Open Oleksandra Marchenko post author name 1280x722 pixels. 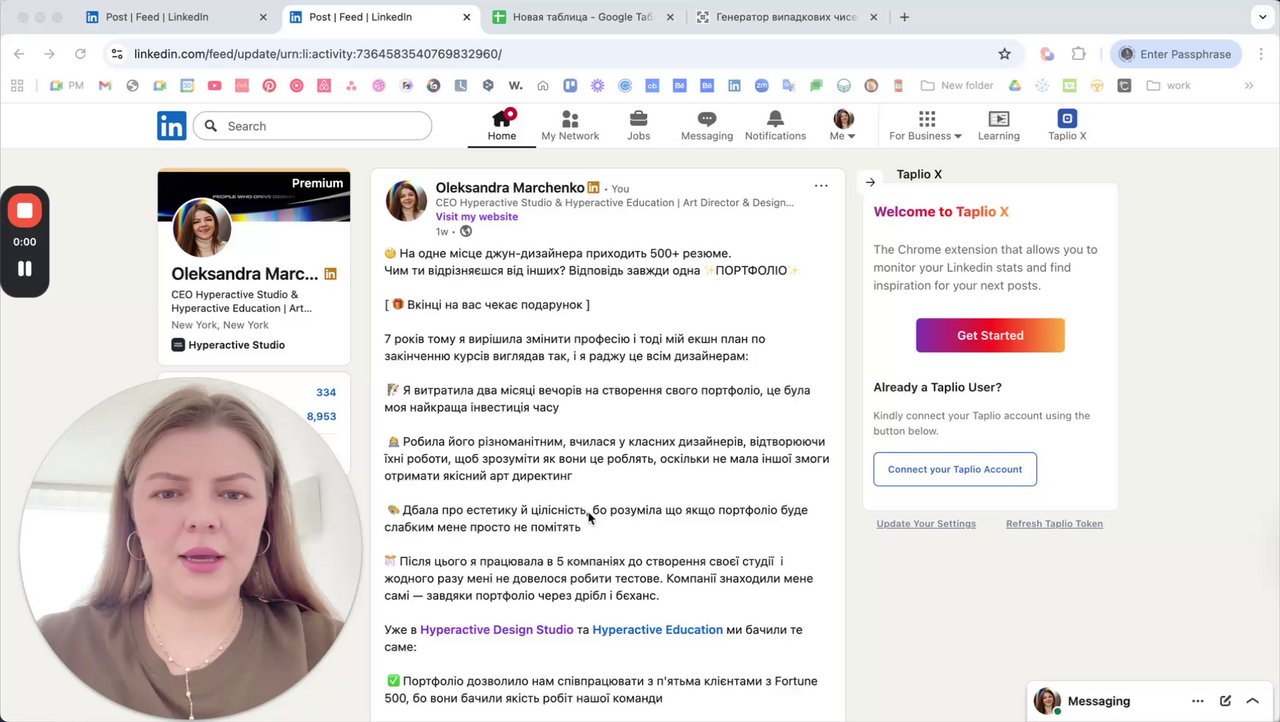point(509,188)
